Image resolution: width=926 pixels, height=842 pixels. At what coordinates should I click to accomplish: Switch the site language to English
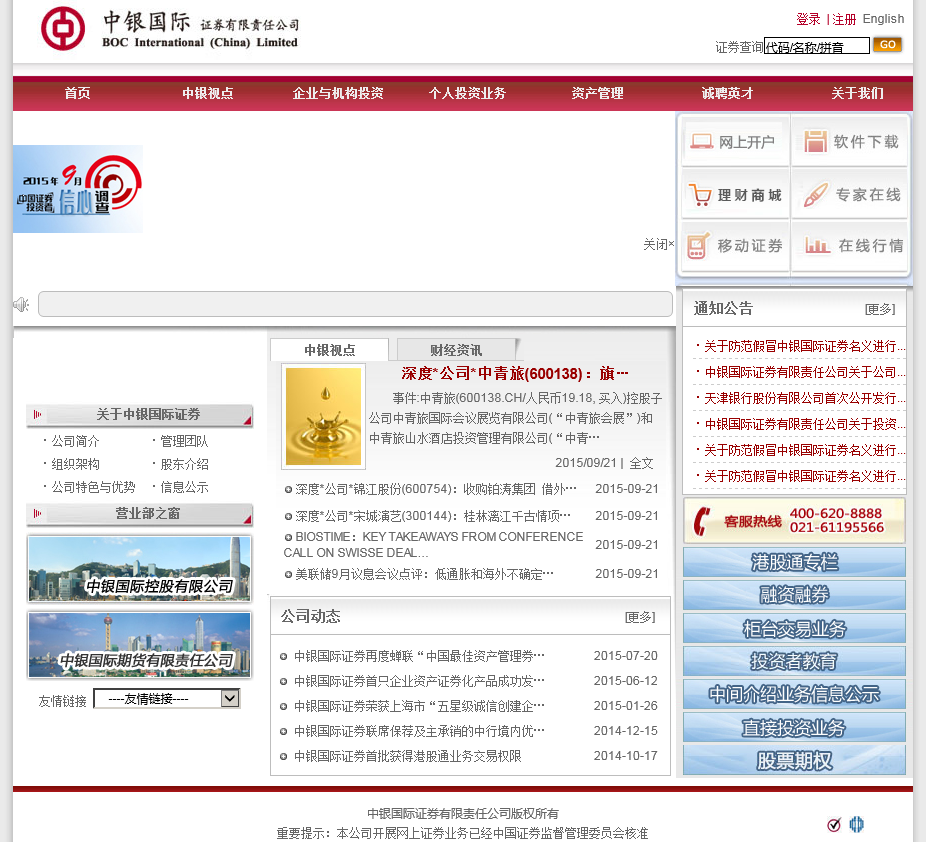(x=883, y=19)
